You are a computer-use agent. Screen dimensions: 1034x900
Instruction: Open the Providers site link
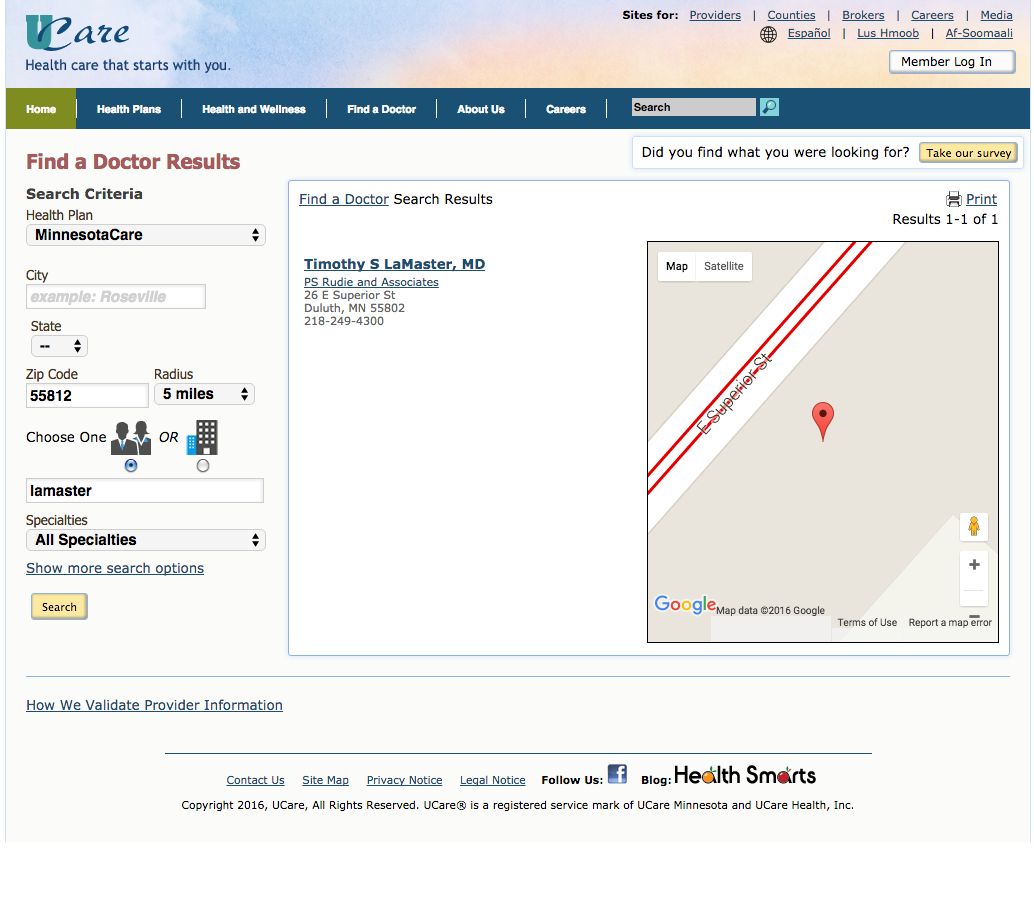tap(715, 15)
